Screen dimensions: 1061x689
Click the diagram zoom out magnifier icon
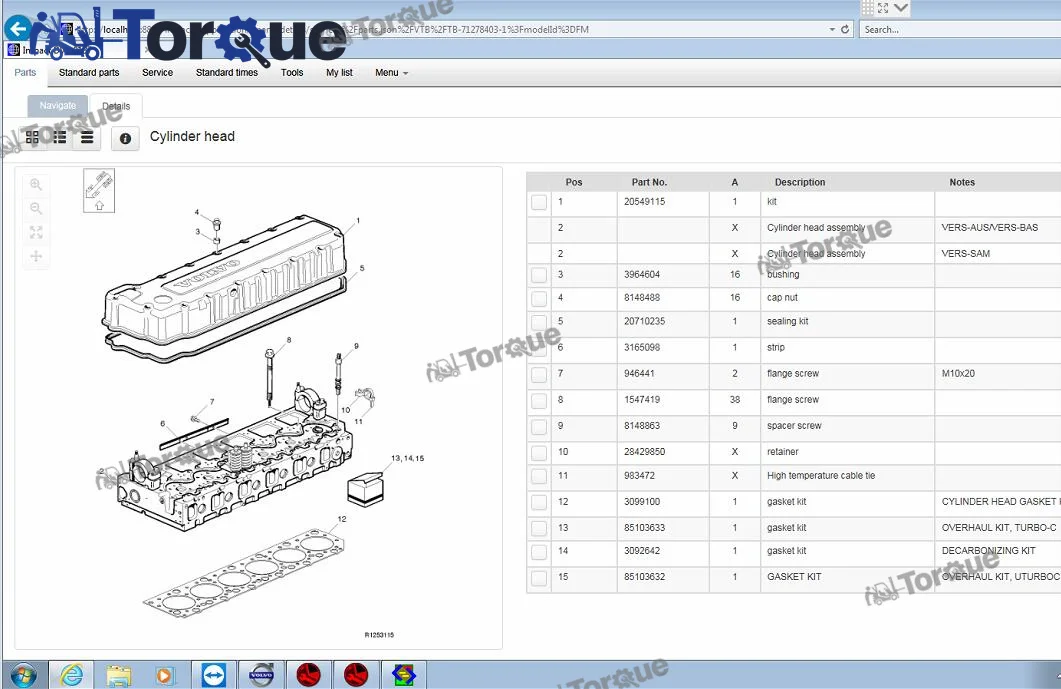click(x=36, y=208)
